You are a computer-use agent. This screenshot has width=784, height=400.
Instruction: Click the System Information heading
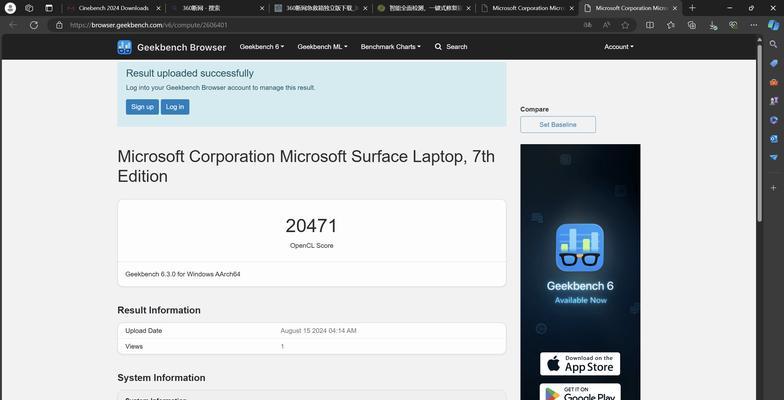tap(162, 378)
